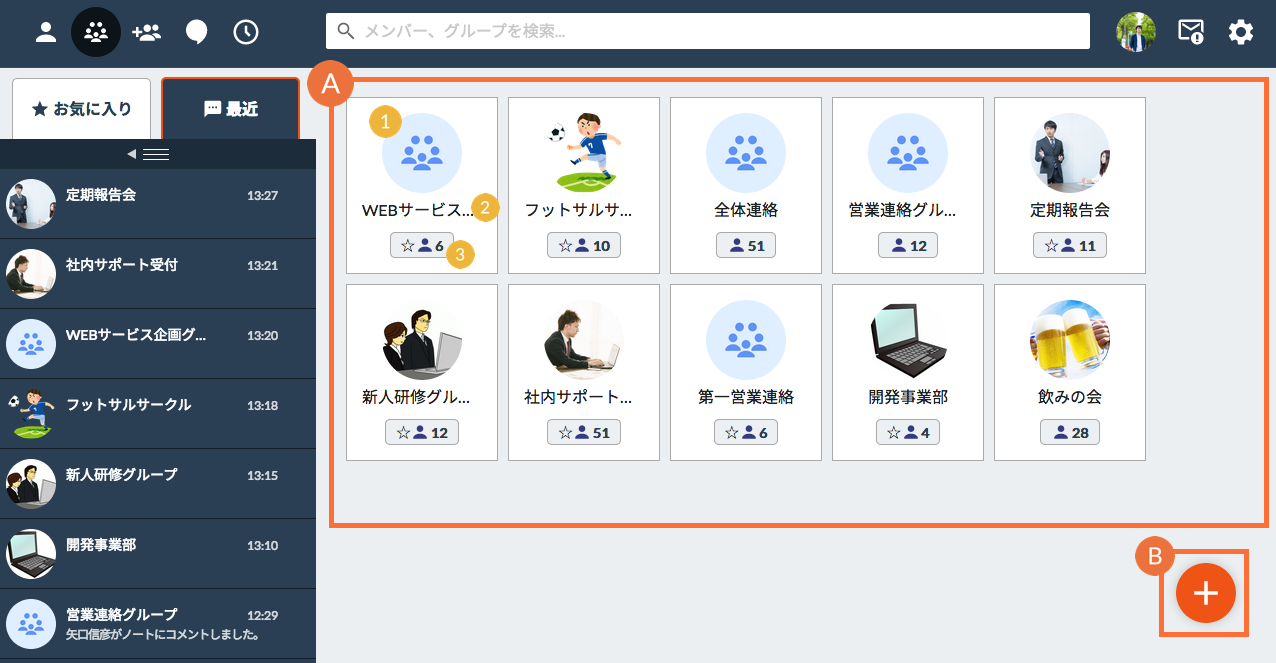Open the 飲みの会 group card
Viewport: 1276px width, 663px height.
1069,372
